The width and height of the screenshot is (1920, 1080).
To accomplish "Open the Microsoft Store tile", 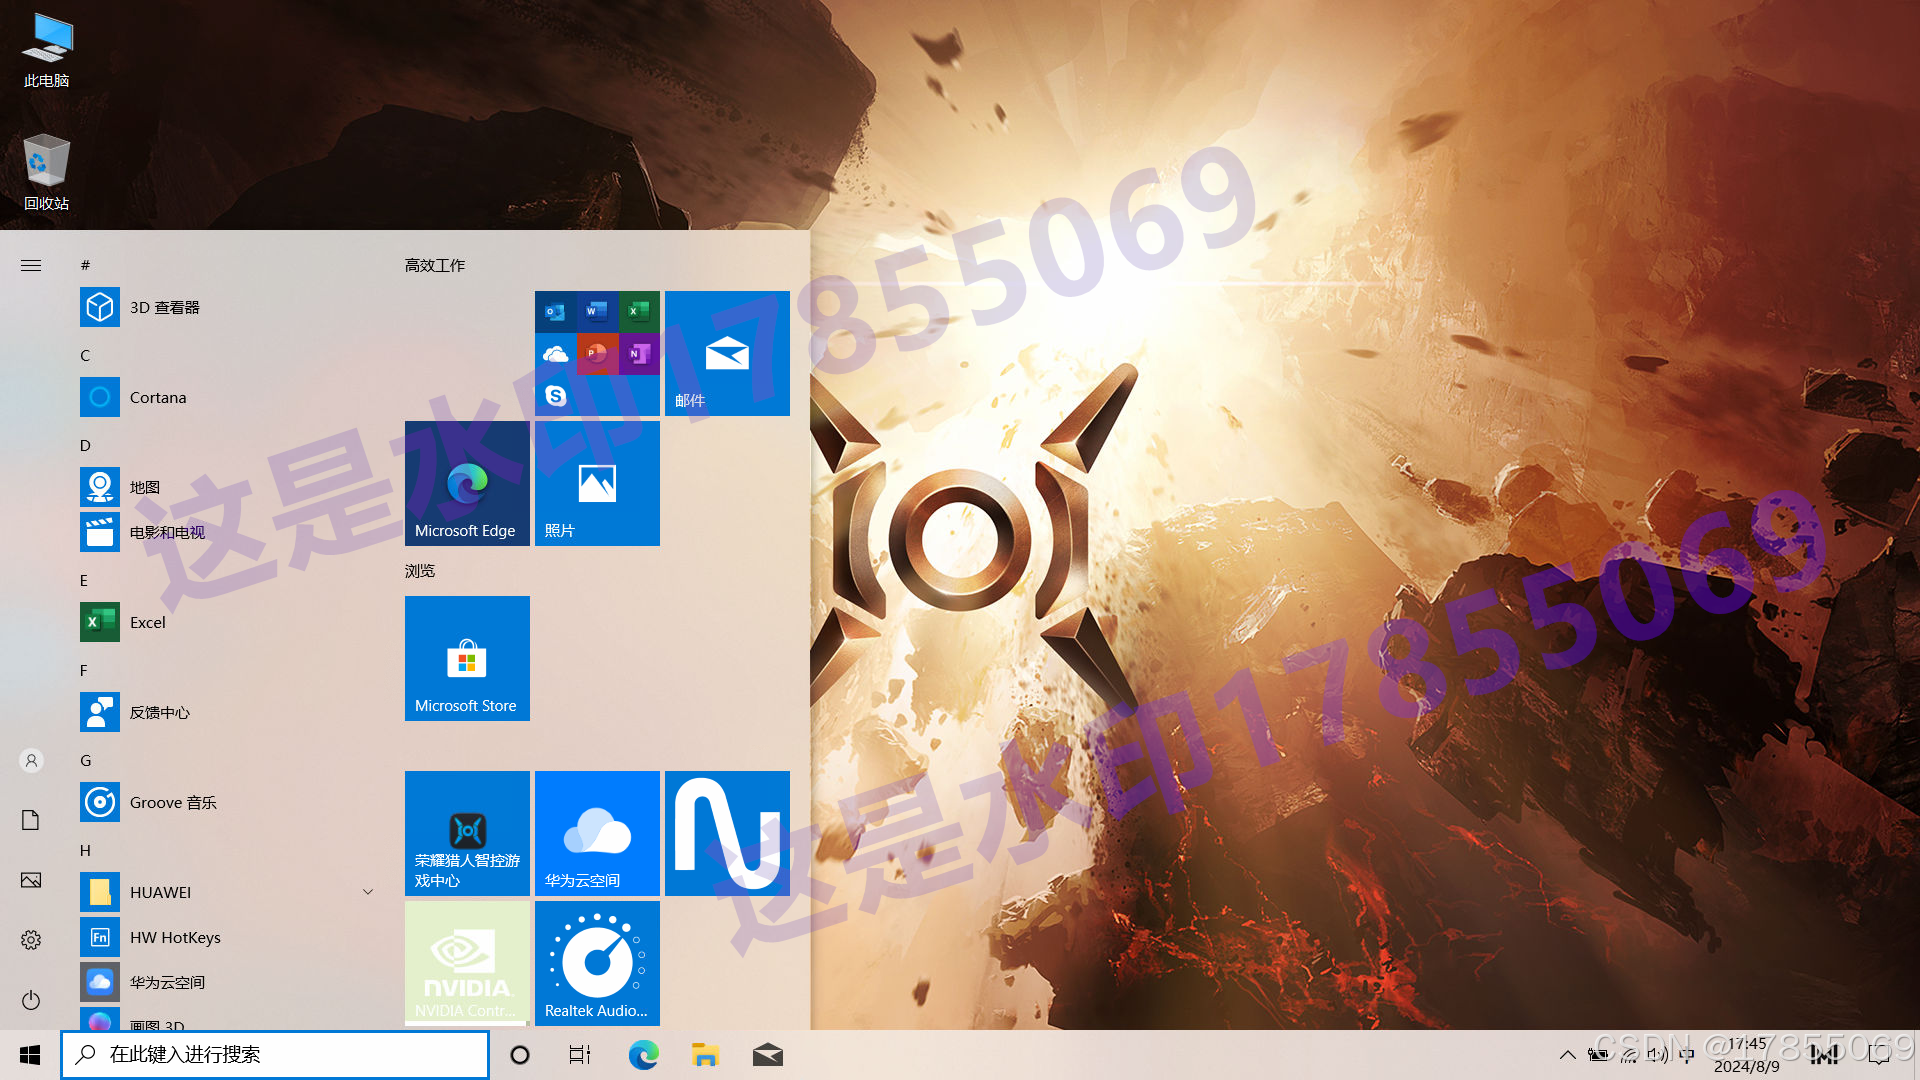I will click(467, 658).
